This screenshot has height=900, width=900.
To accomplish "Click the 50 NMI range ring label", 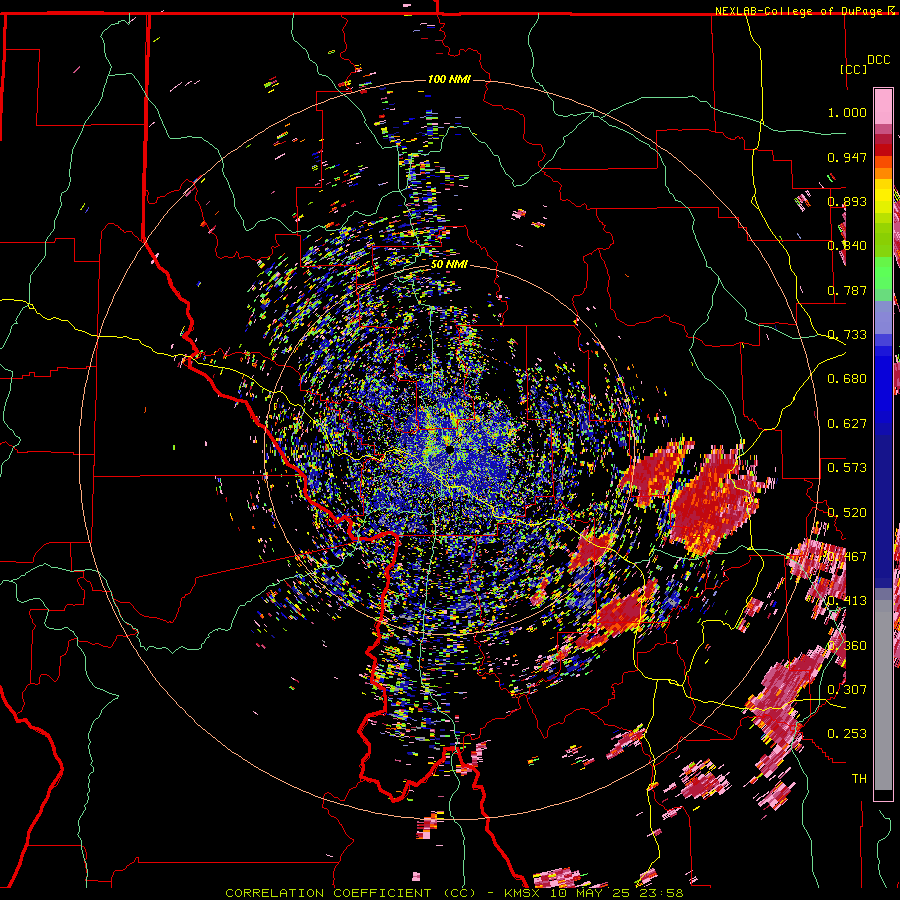I will (x=449, y=265).
